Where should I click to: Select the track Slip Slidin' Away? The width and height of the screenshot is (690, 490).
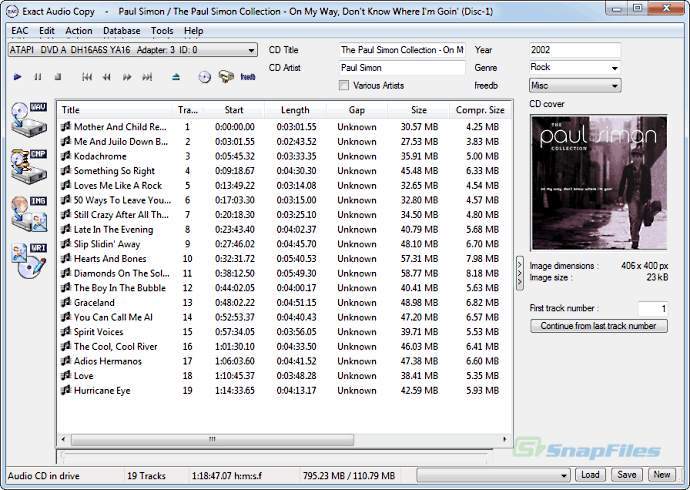tap(107, 244)
